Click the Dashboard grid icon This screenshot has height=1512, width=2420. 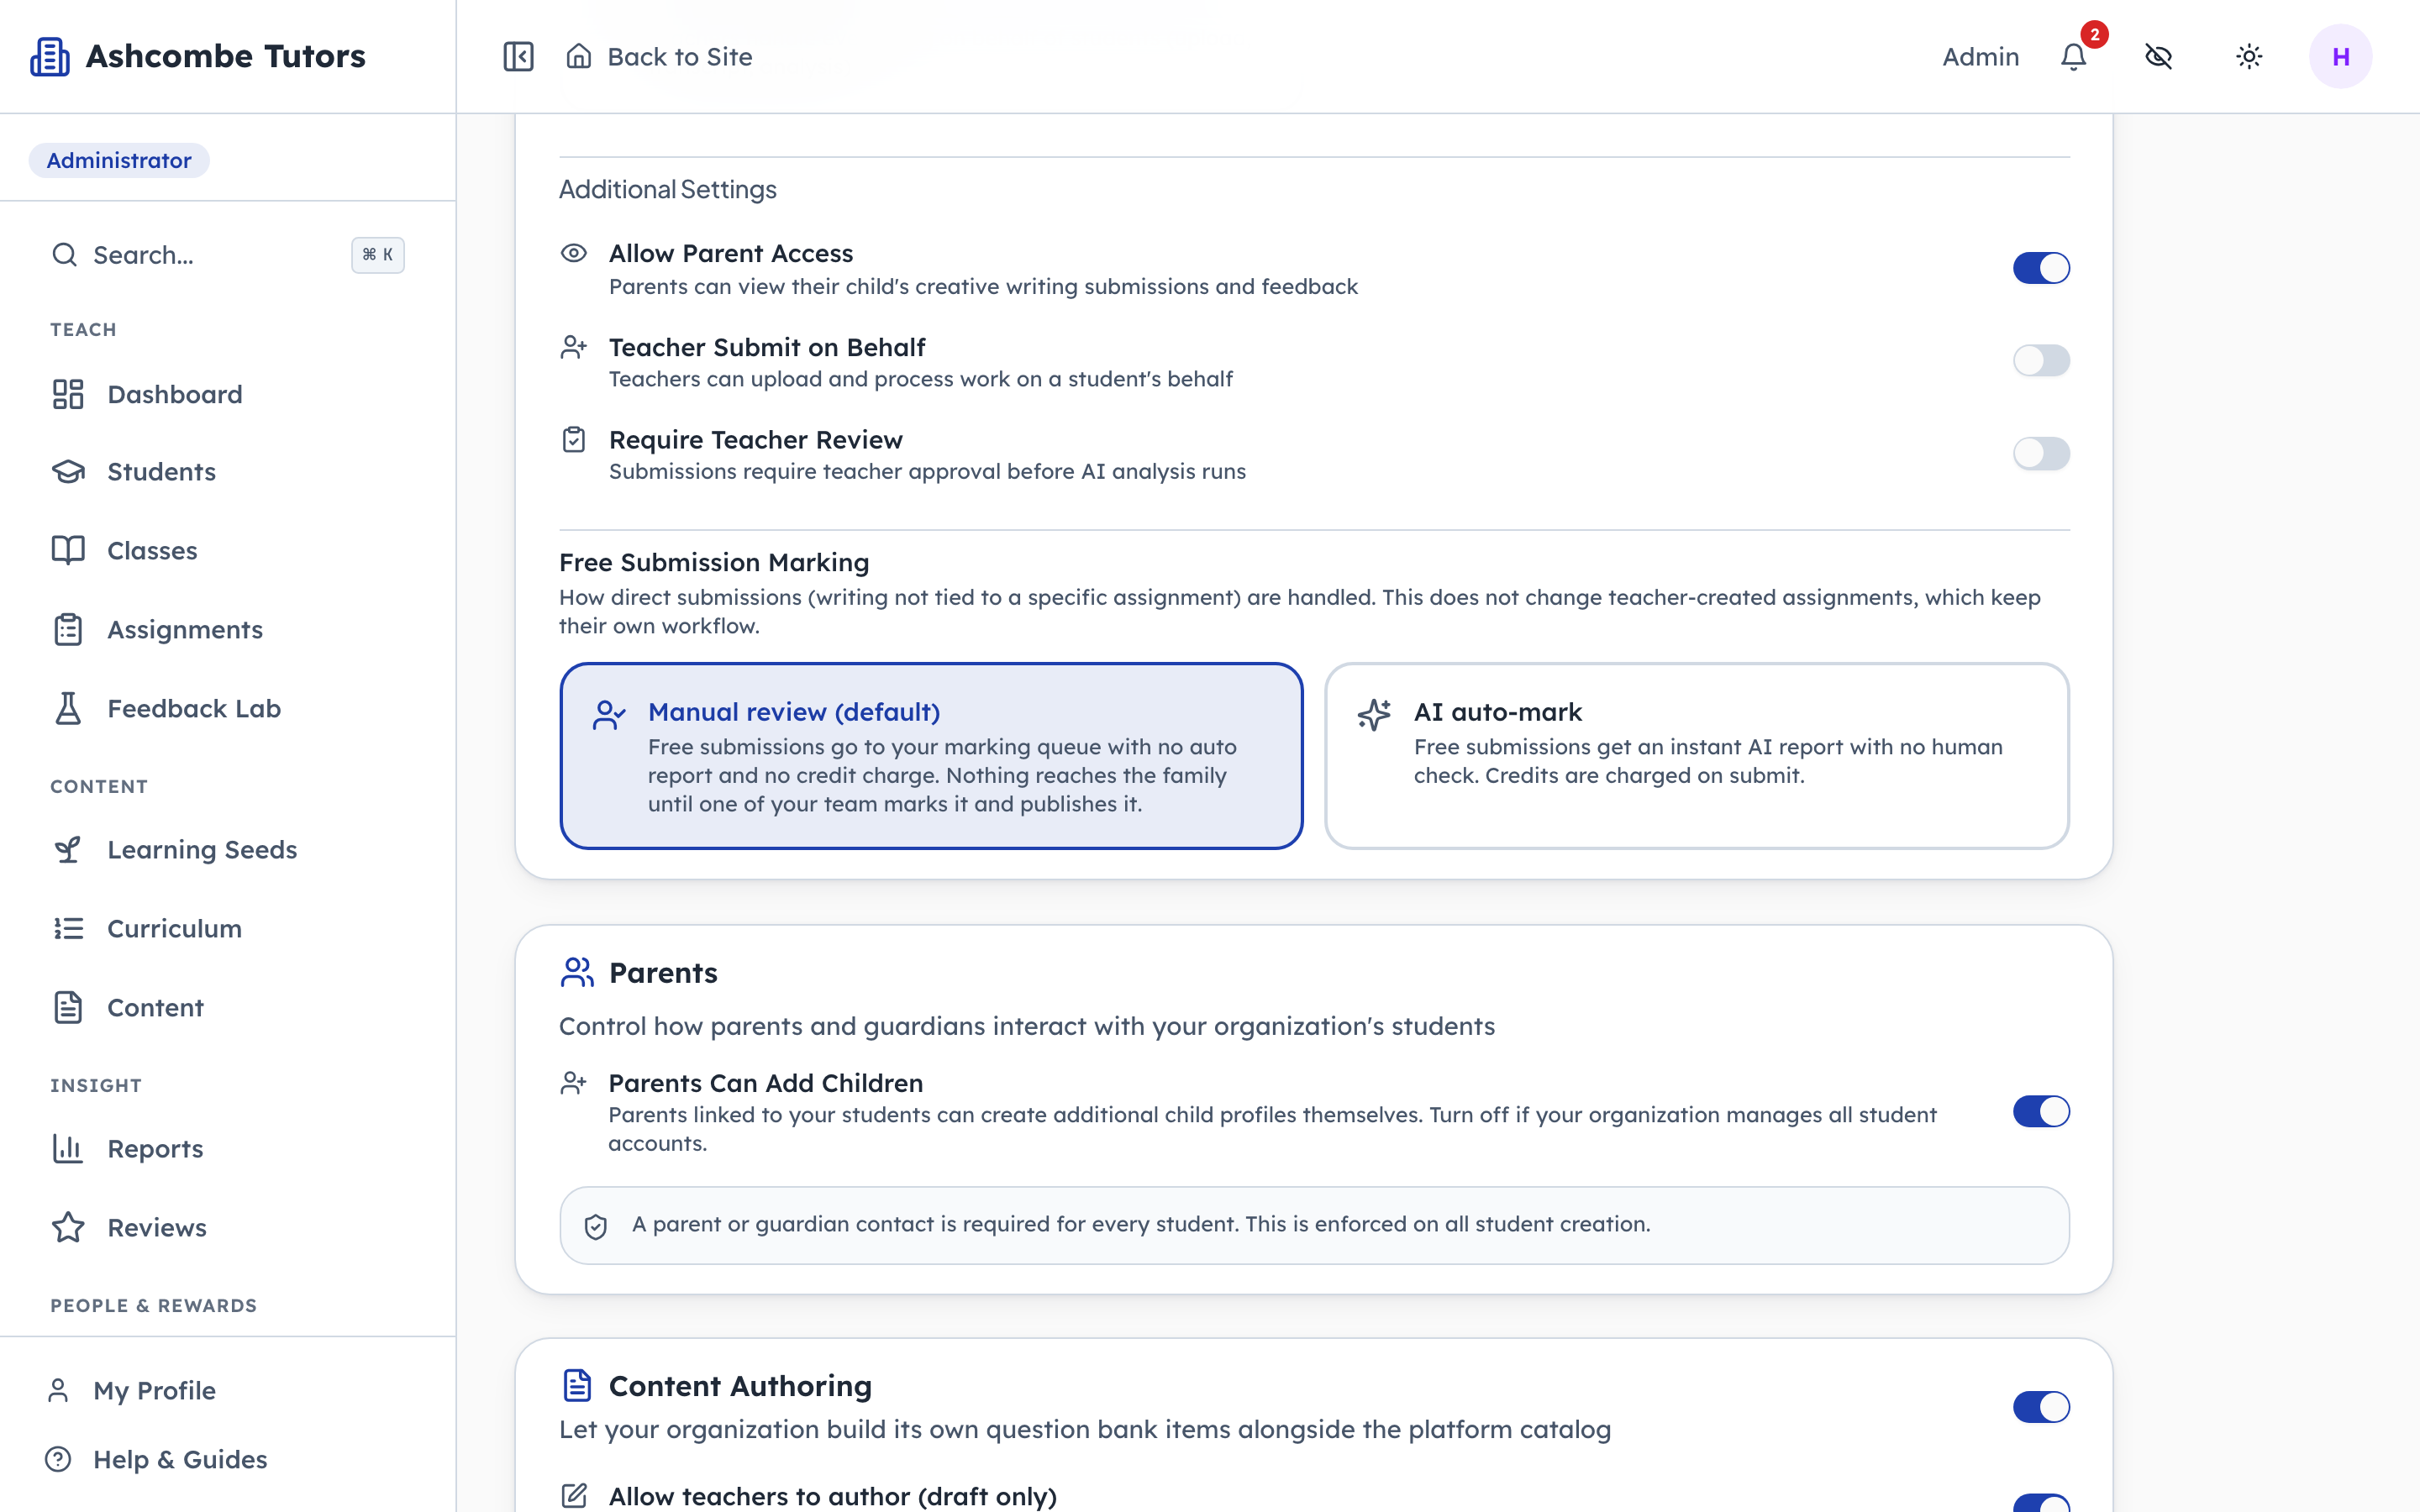click(68, 394)
